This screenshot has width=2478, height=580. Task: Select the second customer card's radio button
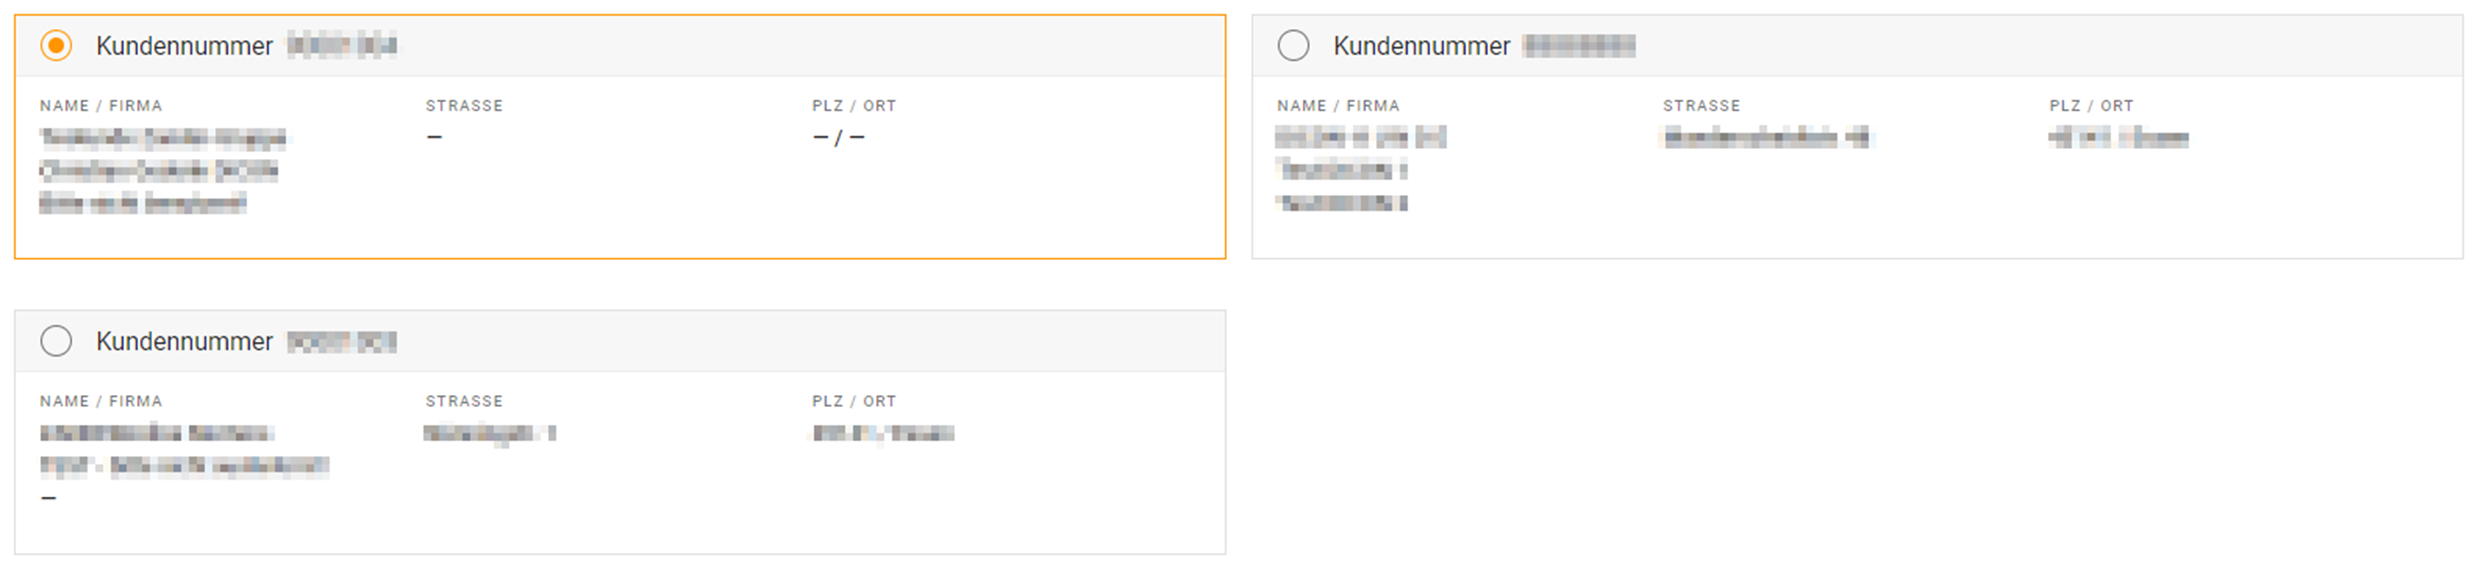tap(1293, 46)
